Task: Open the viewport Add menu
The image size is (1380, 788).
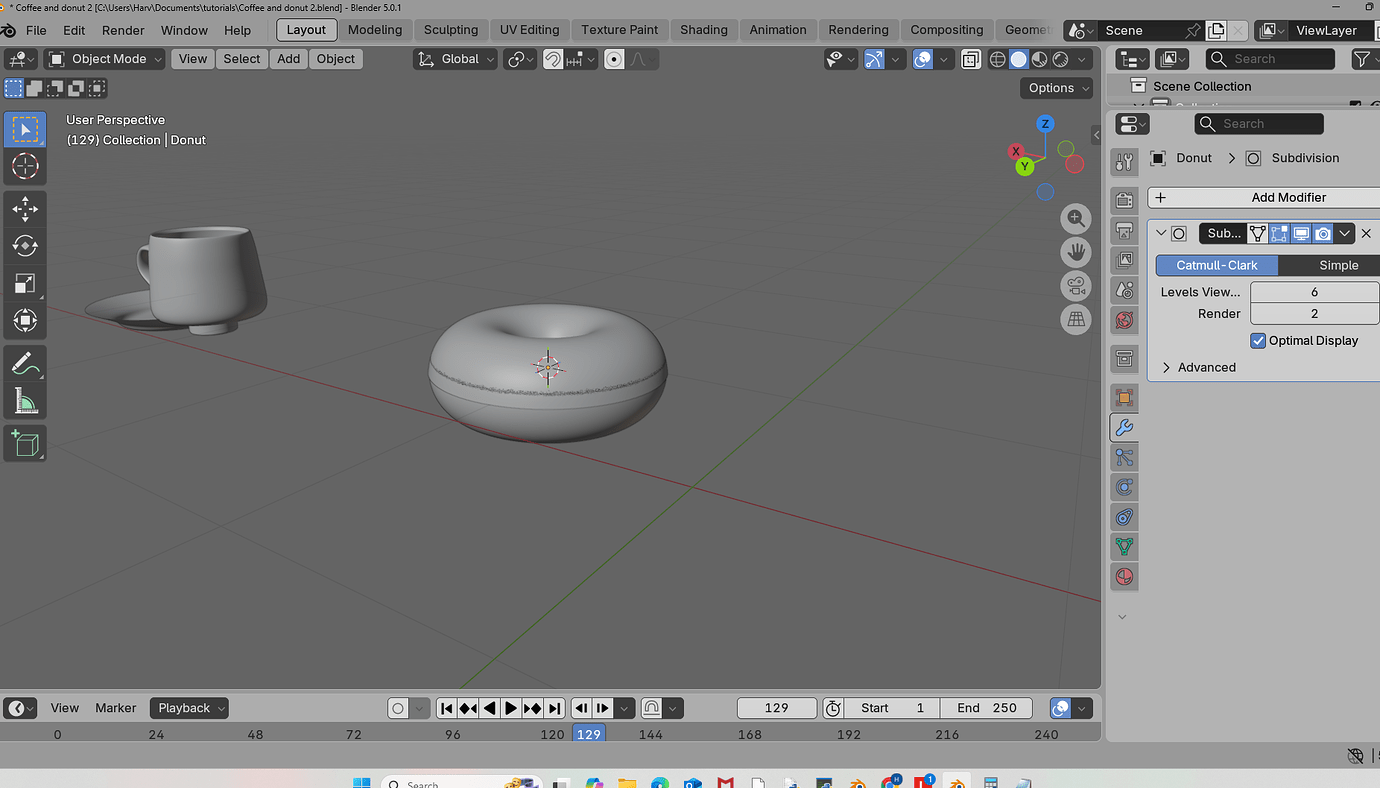Action: pyautogui.click(x=289, y=59)
